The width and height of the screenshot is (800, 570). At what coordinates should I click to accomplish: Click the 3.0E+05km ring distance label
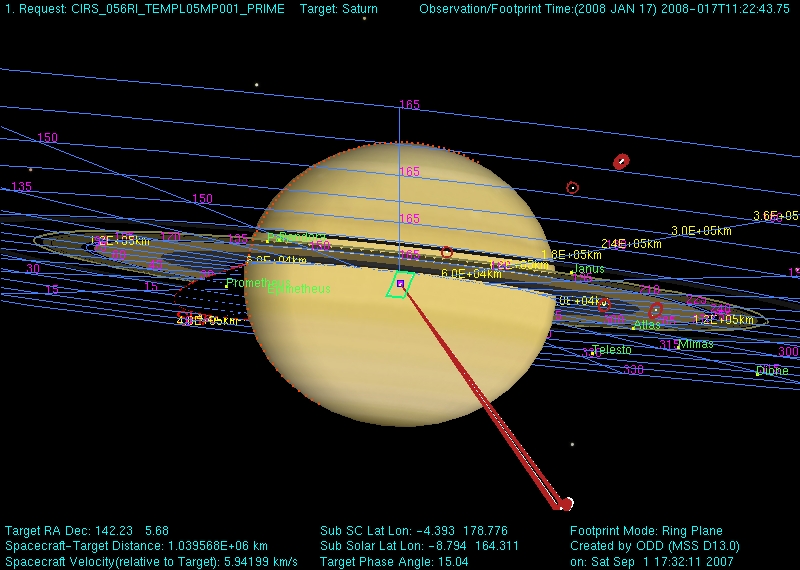[701, 231]
